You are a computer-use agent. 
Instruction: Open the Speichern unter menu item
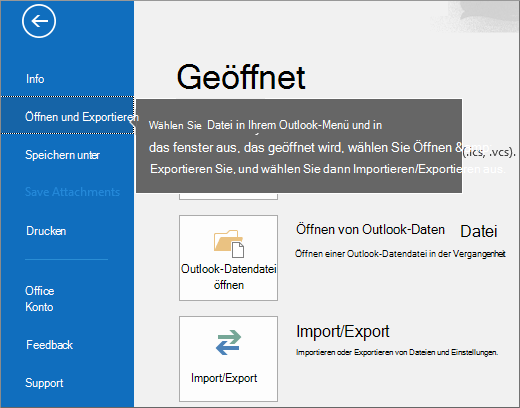62,155
